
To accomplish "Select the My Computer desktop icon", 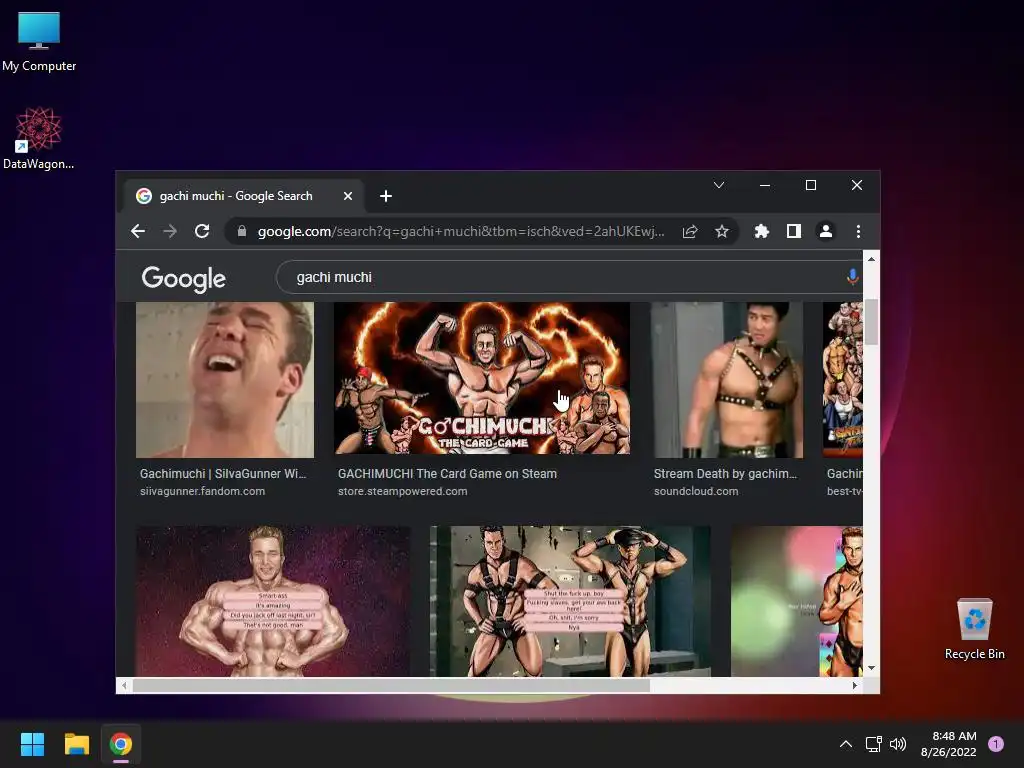I will (x=39, y=42).
